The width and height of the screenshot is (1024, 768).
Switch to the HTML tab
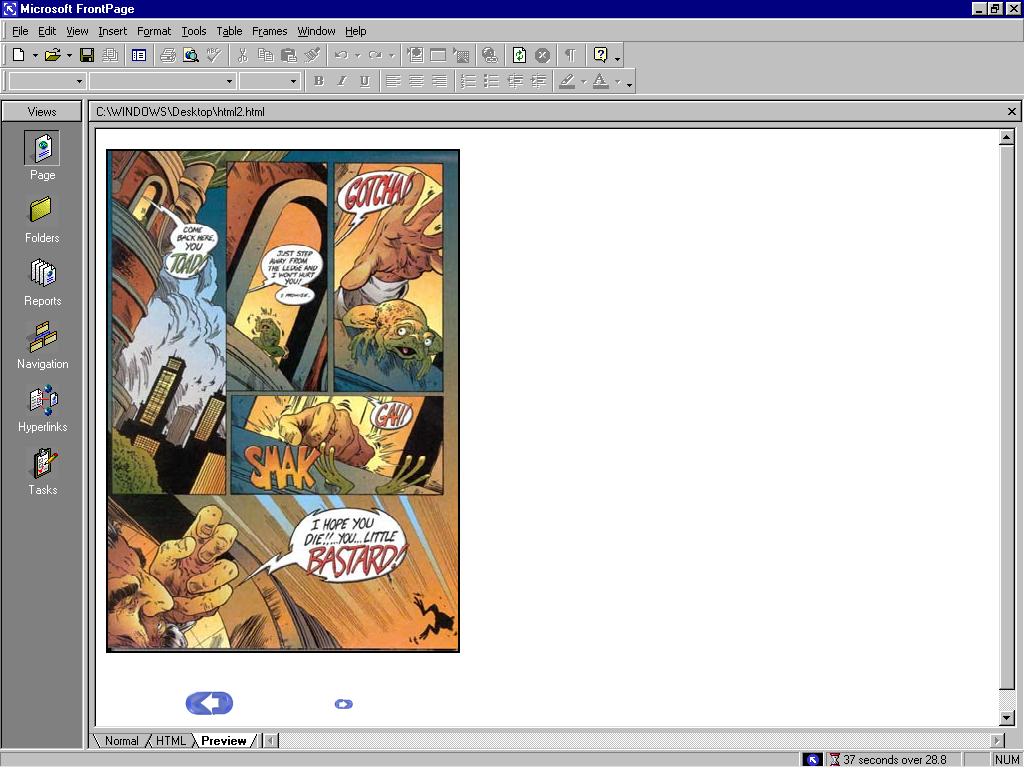[x=170, y=741]
